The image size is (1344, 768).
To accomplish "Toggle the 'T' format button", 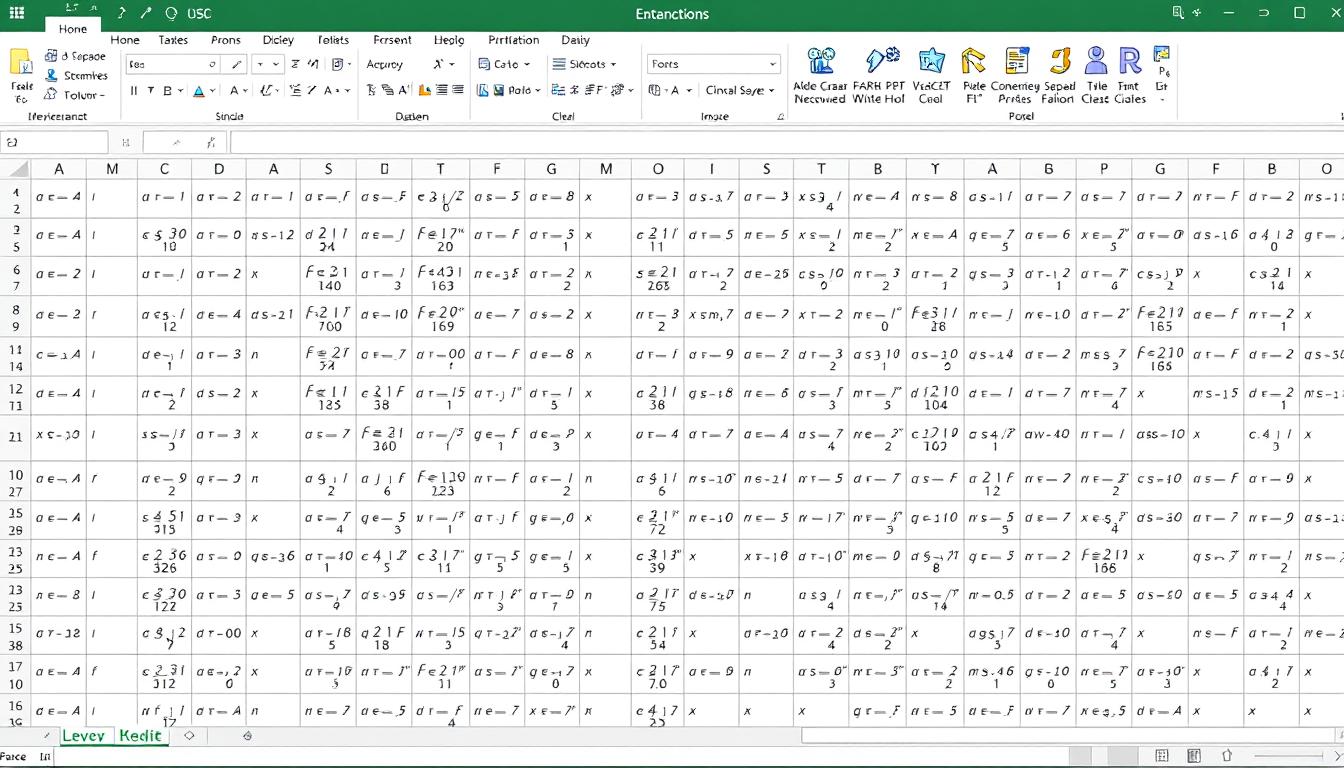I will [x=150, y=90].
